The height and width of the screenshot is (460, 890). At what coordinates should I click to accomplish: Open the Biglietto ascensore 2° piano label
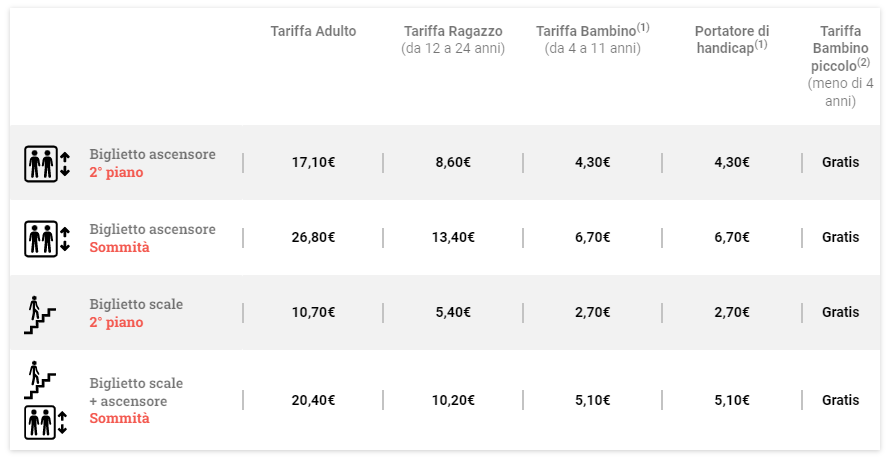point(152,163)
